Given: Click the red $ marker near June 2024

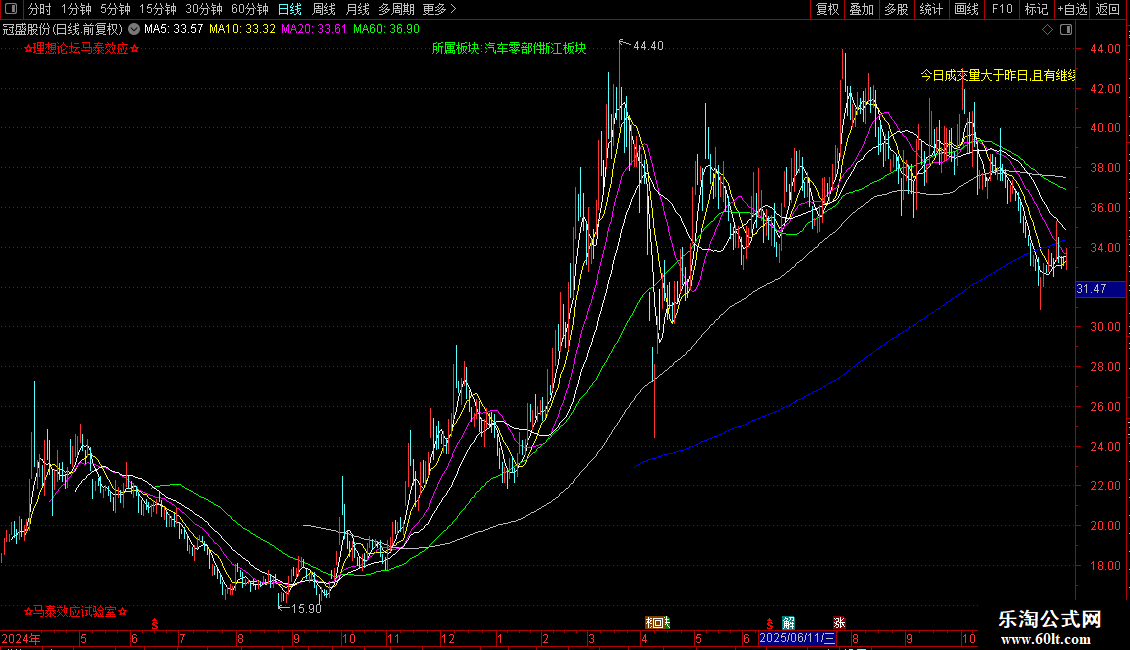Looking at the screenshot, I should click(154, 623).
